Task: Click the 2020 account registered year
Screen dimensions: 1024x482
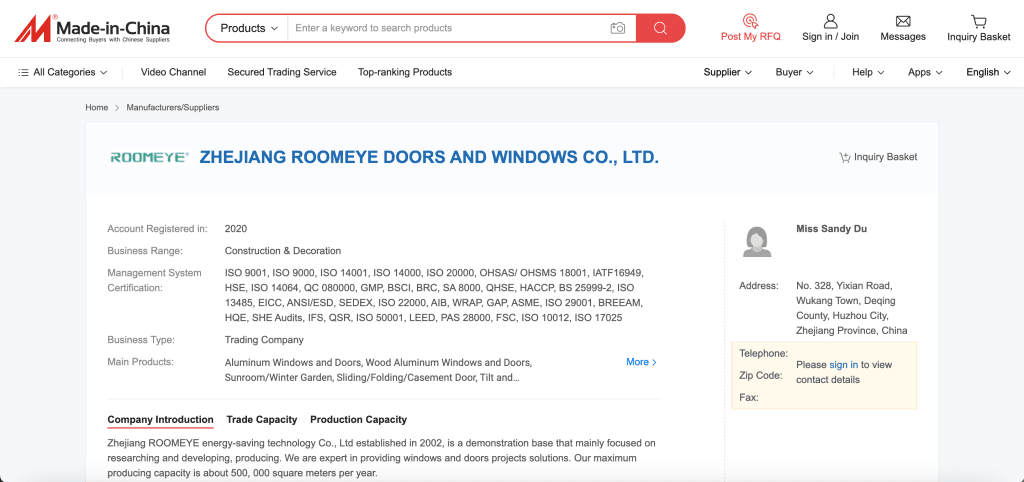Action: [x=236, y=229]
